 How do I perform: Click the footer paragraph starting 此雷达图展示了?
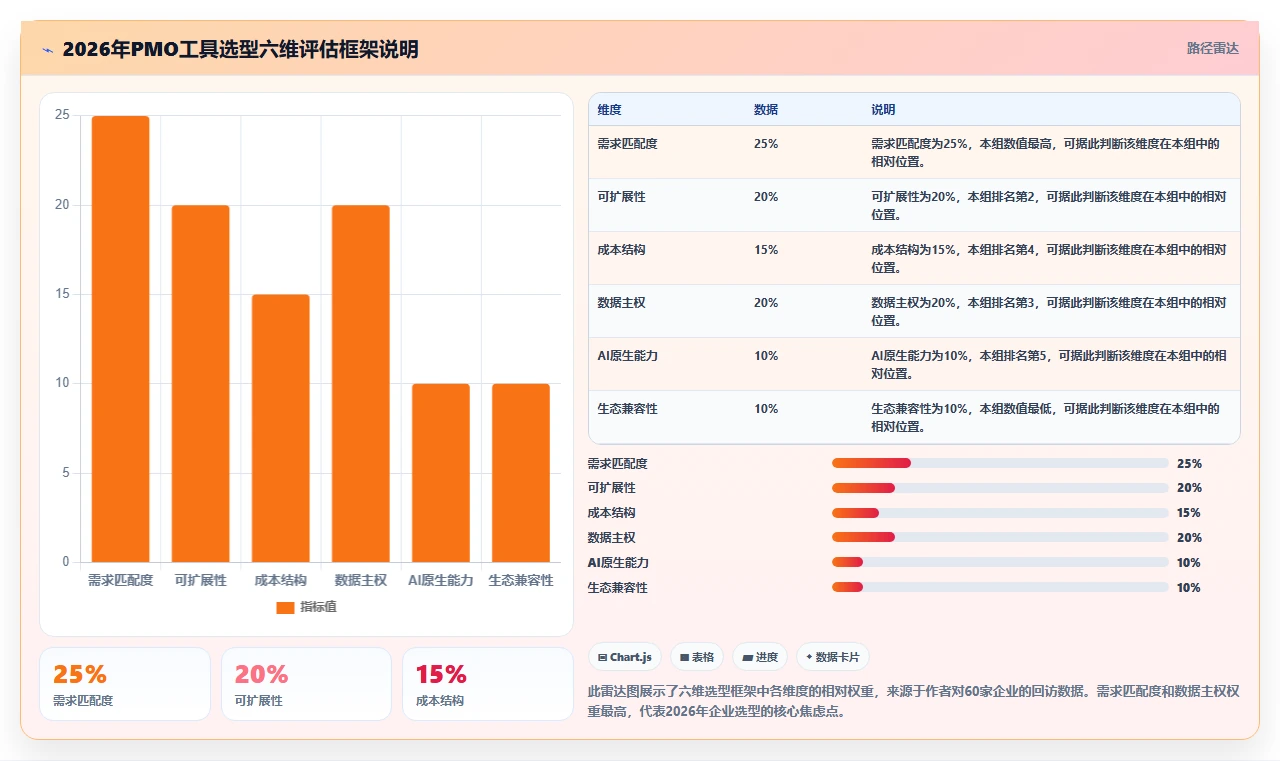pos(913,701)
